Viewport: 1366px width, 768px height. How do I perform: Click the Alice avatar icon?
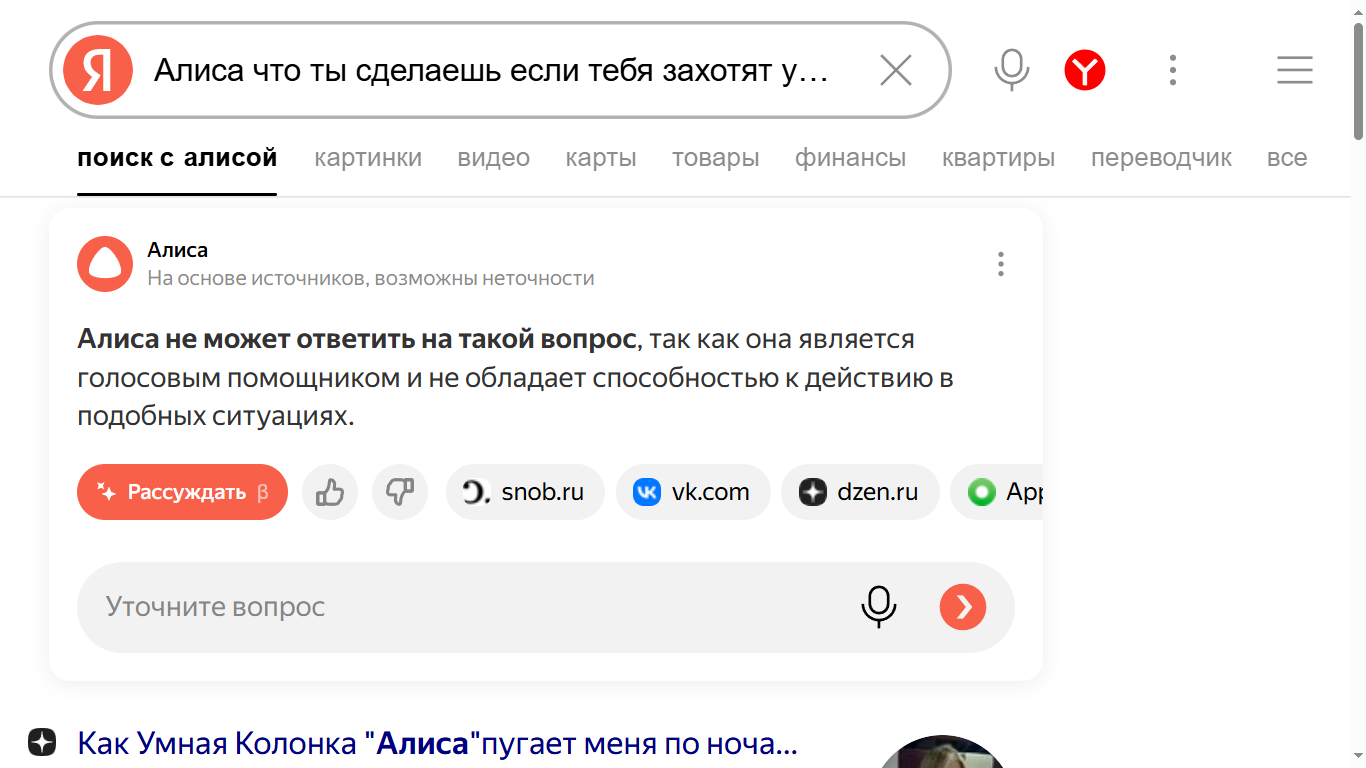pyautogui.click(x=105, y=264)
